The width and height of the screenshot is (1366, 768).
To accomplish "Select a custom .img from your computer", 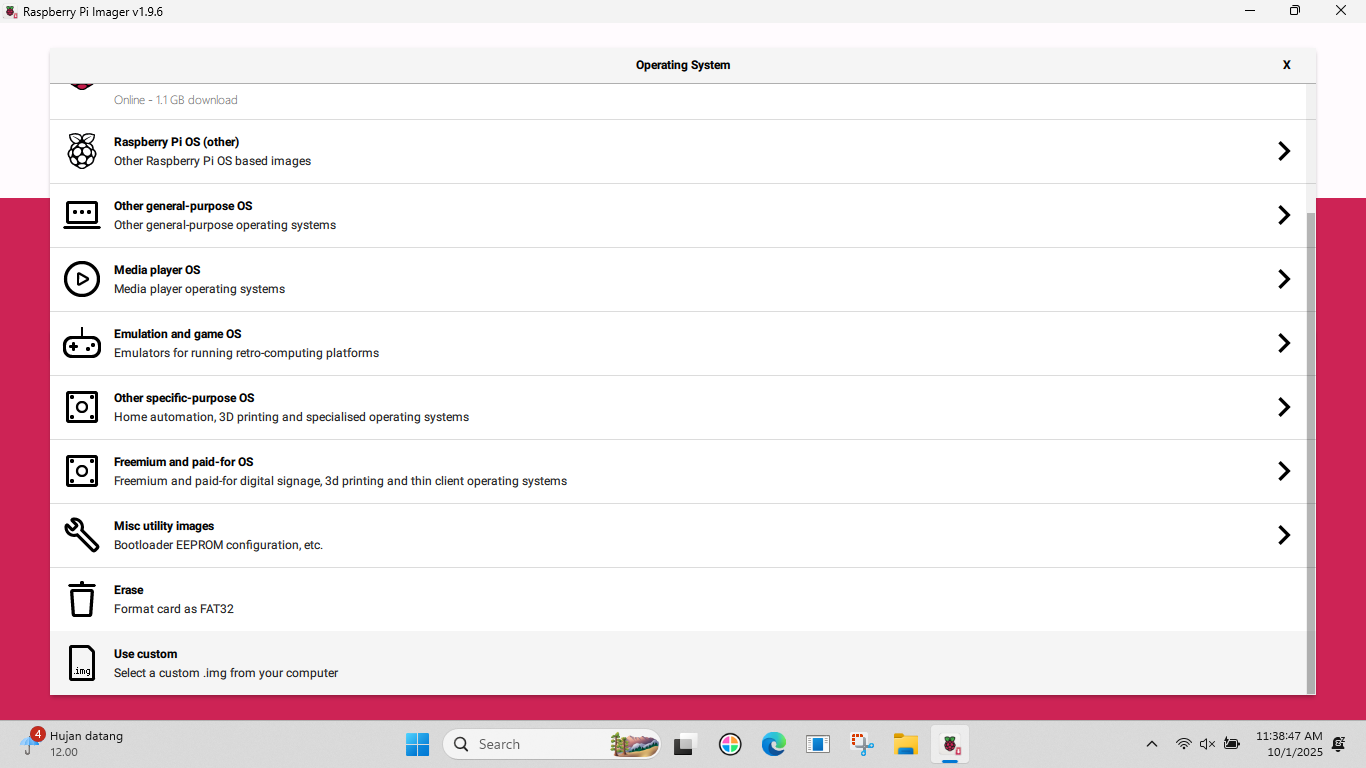I will click(226, 673).
